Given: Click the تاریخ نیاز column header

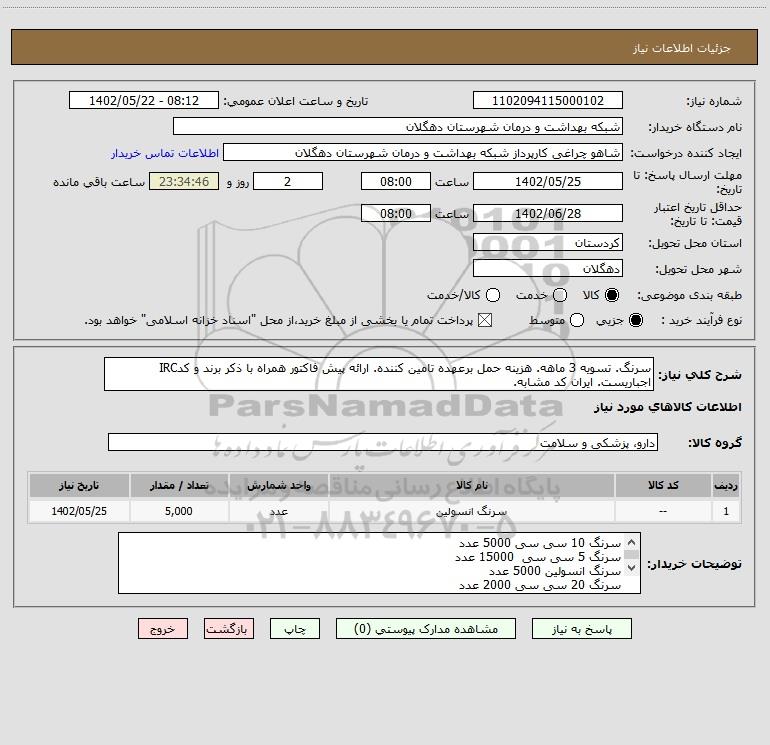Looking at the screenshot, I should pos(79,485).
